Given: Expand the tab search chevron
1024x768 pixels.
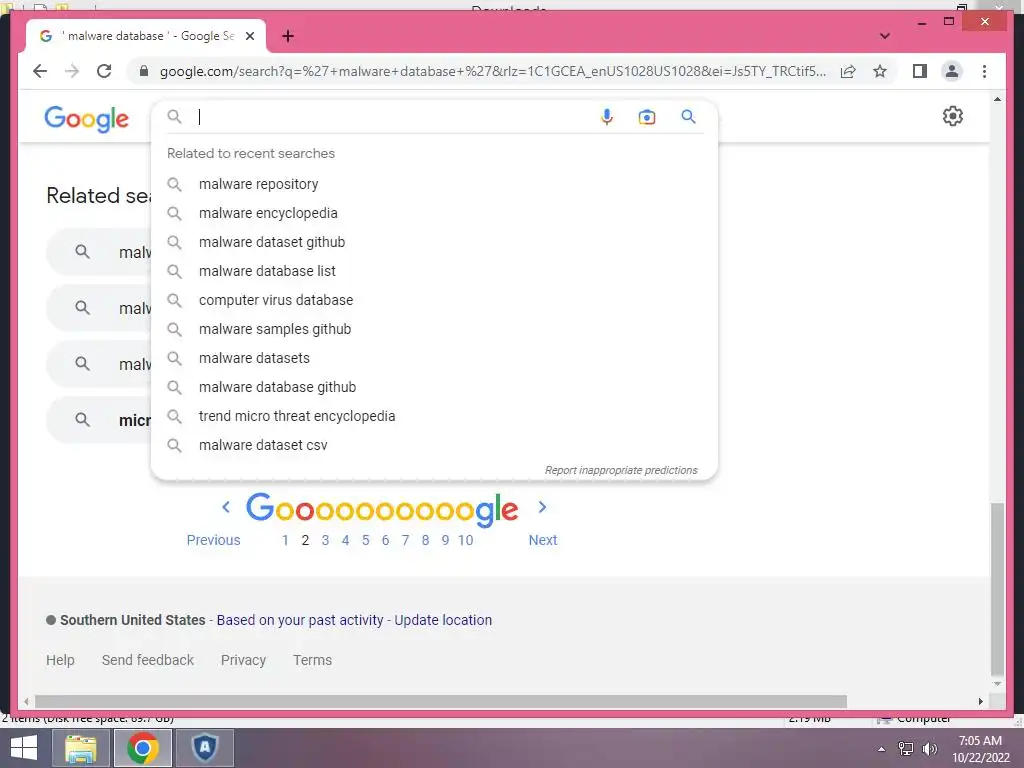Looking at the screenshot, I should click(884, 36).
